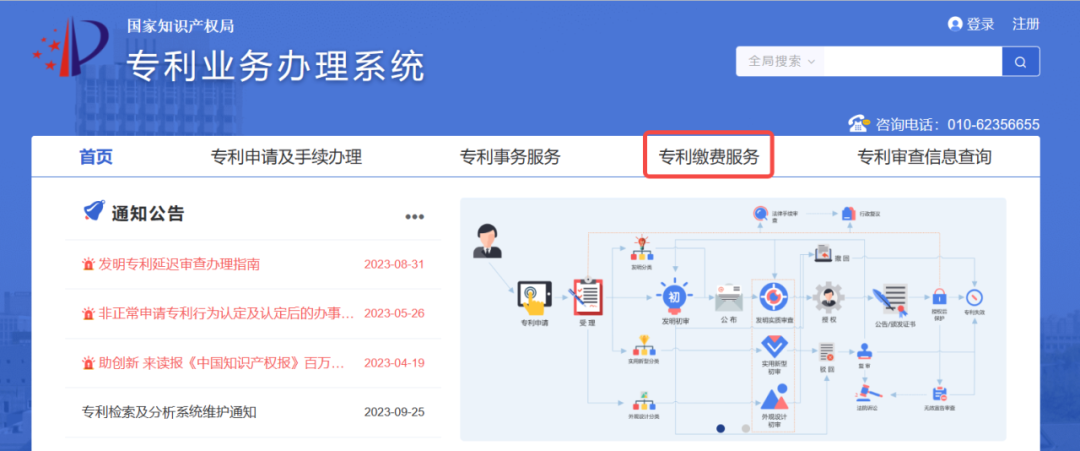Click the 发明实质审查 target icon

tap(773, 297)
